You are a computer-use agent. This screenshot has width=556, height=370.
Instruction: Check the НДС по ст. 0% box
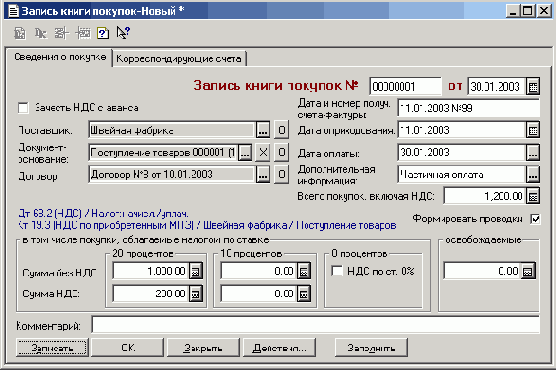[x=337, y=271]
